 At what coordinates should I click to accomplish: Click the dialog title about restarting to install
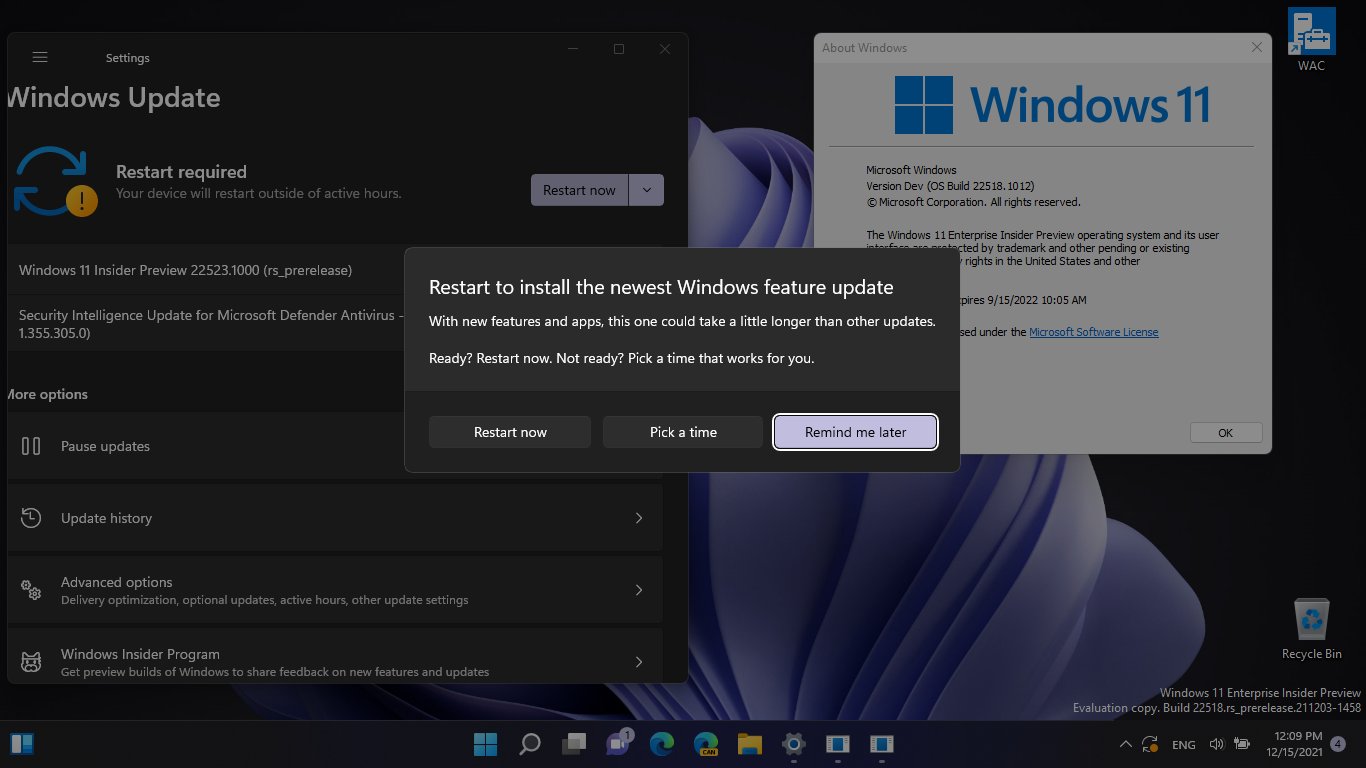tap(661, 288)
